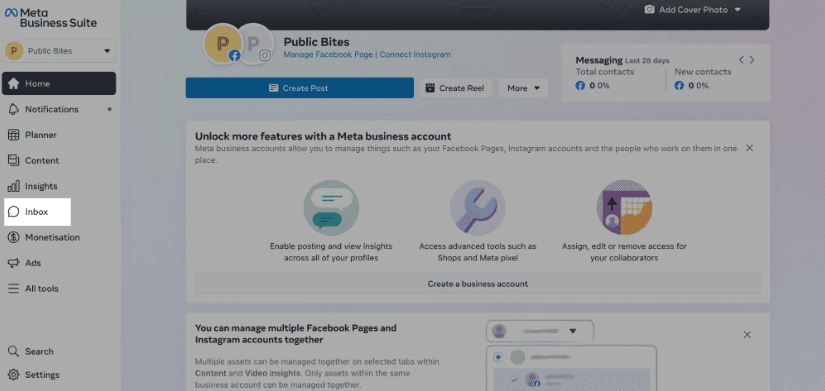Open the Public Bites account dropdown

(x=59, y=51)
